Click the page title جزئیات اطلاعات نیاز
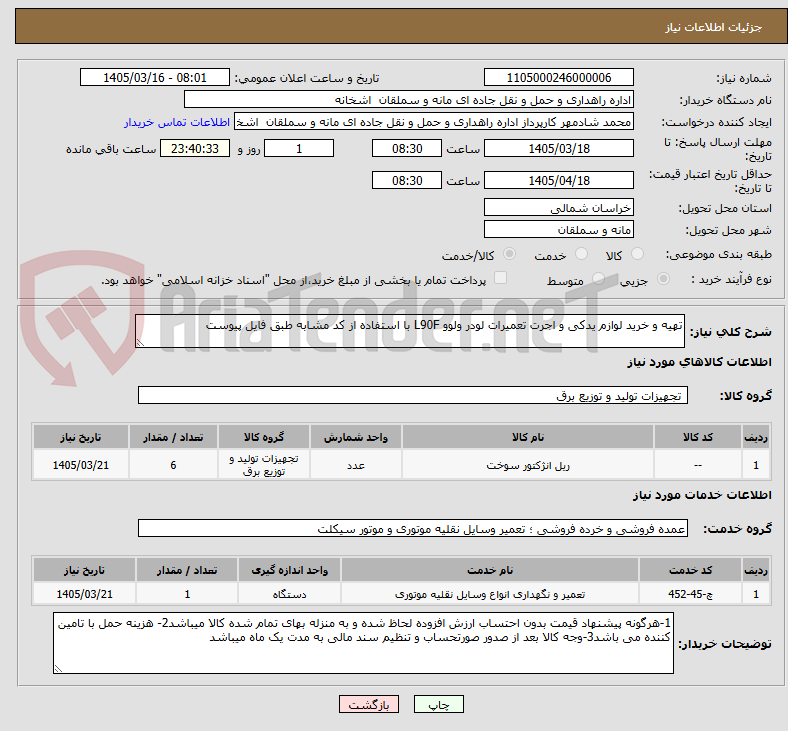Screen dimensions: 788x731 click(714, 27)
